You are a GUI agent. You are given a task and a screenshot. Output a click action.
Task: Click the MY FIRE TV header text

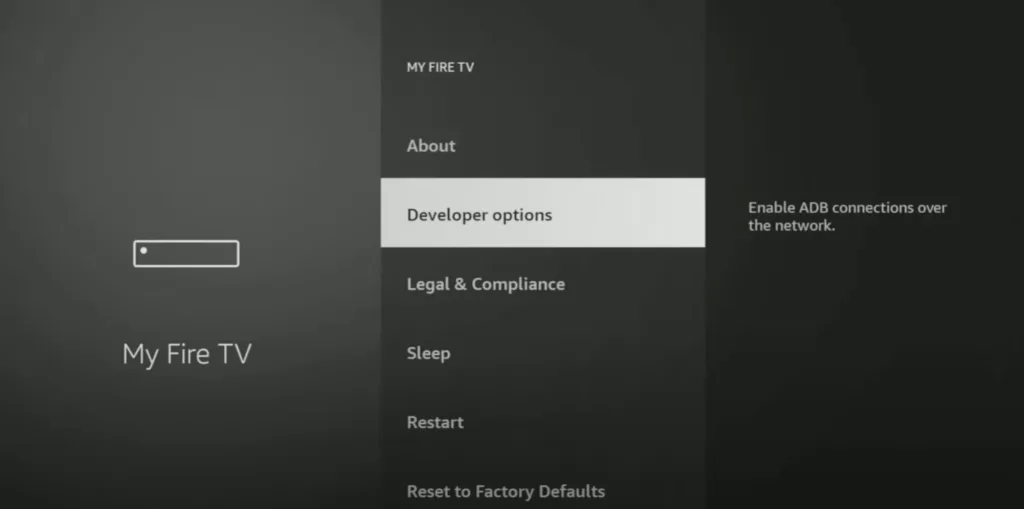440,67
